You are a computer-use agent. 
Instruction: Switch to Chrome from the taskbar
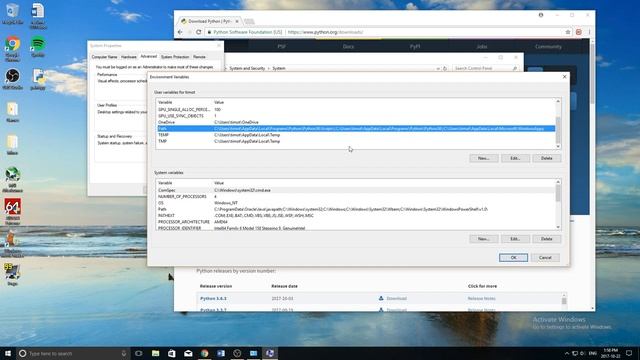(x=204, y=353)
